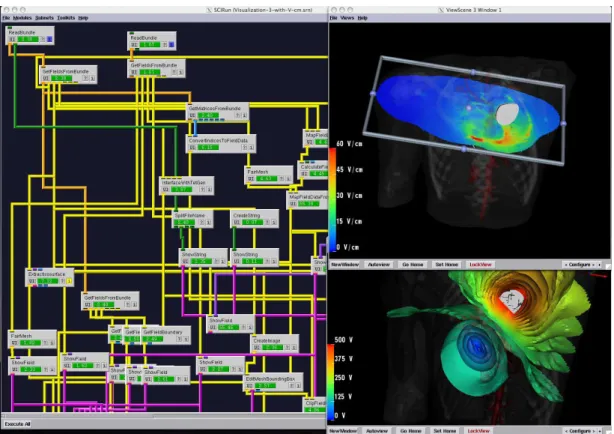Click the CreateImage green progress bar

pos(272,347)
